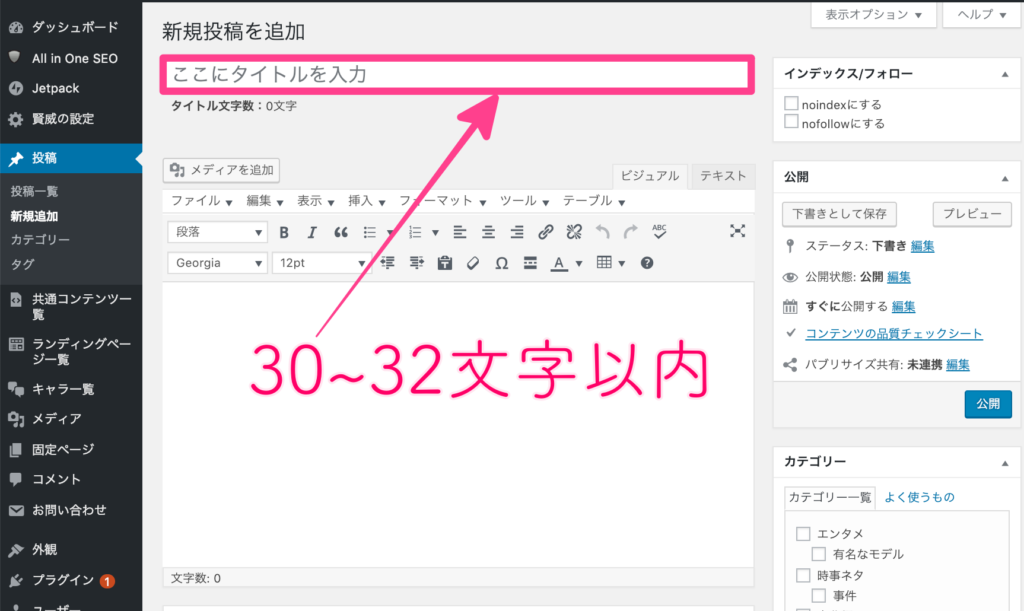Open the Georgia font family dropdown
Viewport: 1024px width, 611px height.
point(217,263)
